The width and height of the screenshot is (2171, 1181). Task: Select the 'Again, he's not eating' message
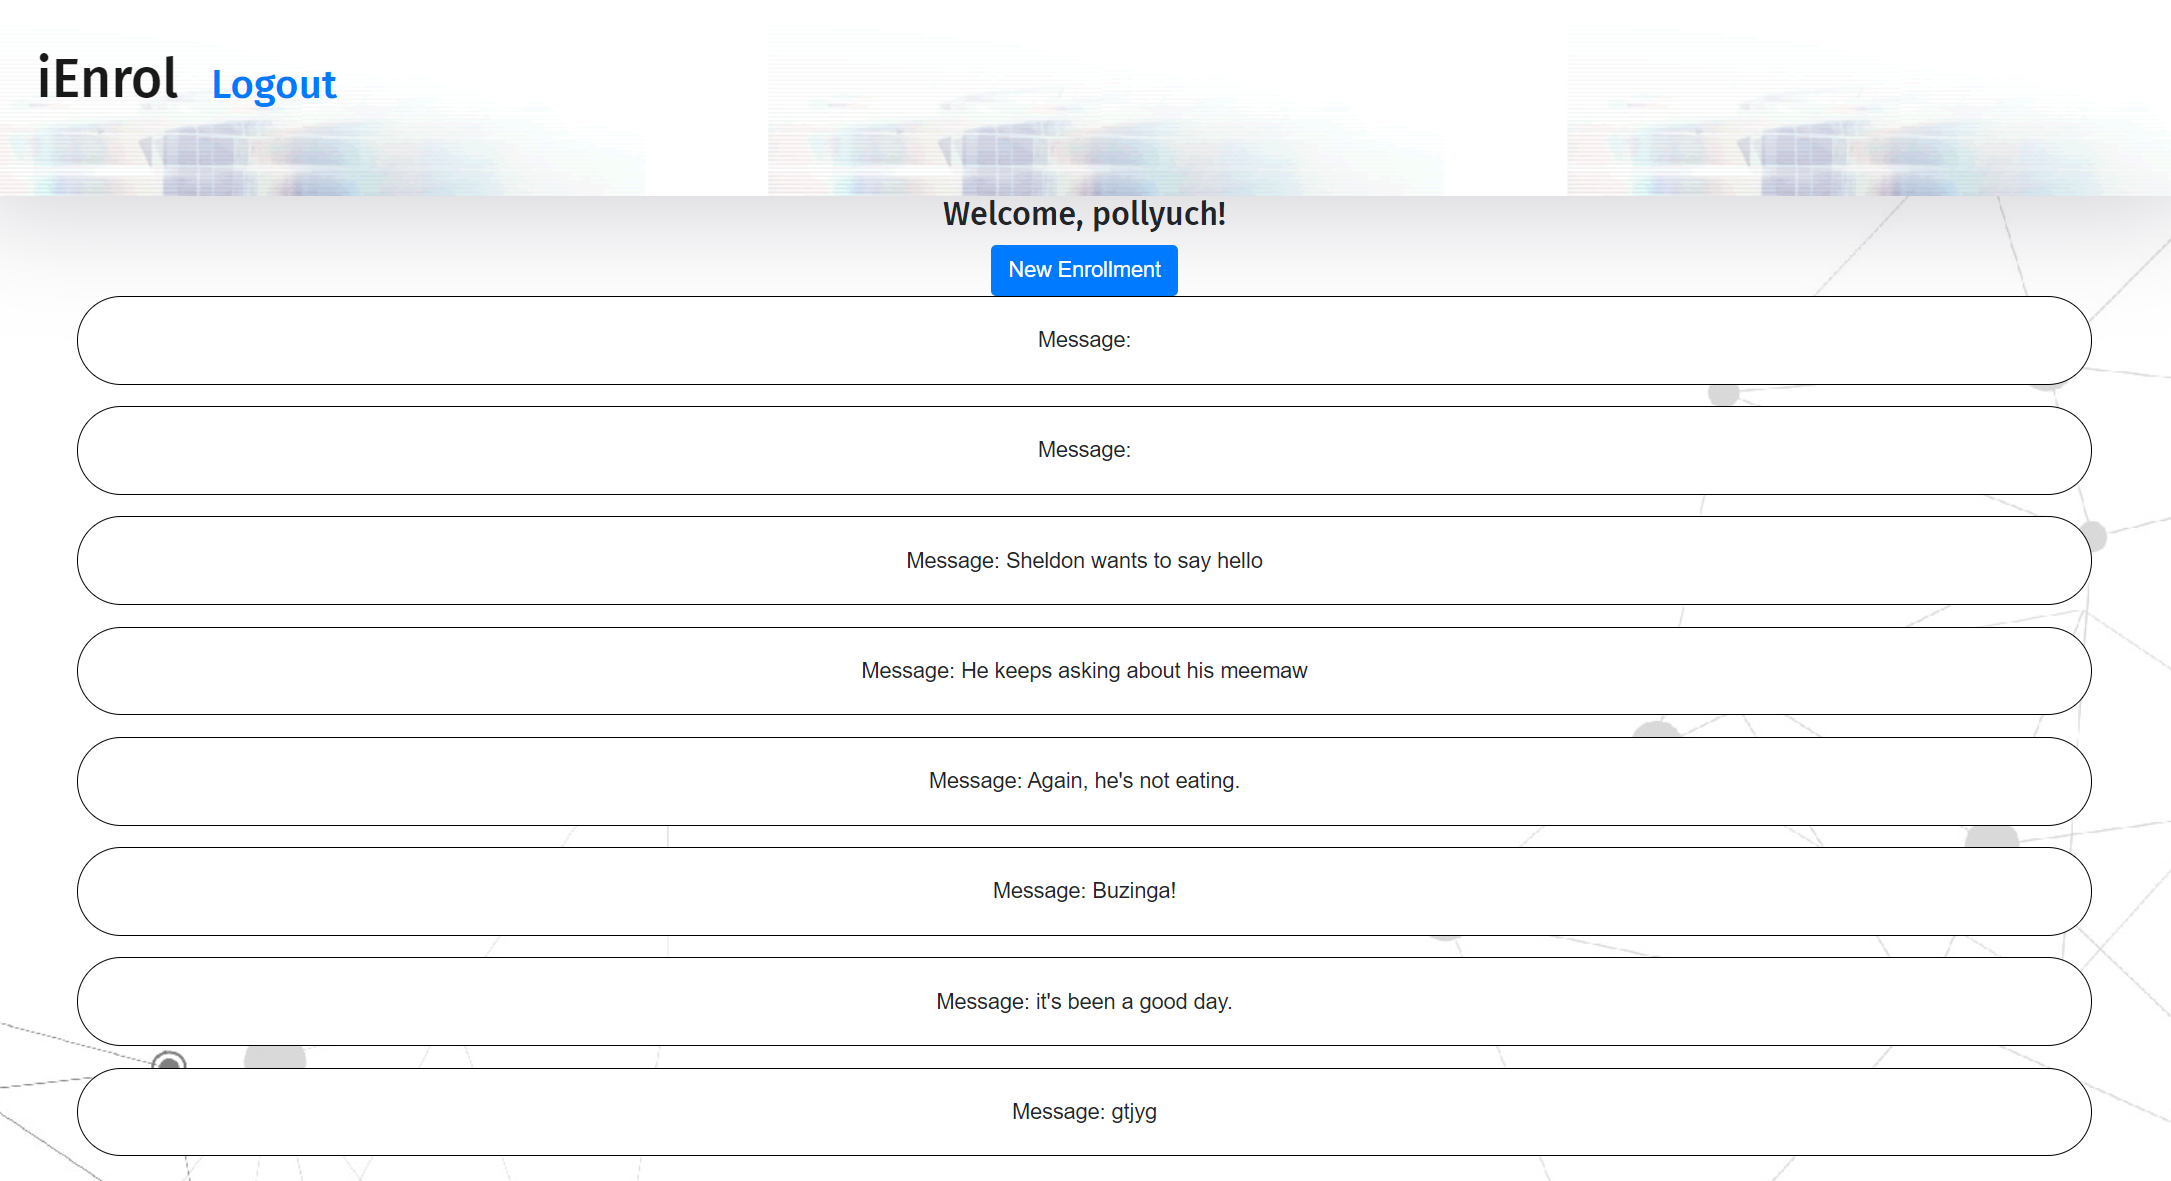click(x=1084, y=781)
